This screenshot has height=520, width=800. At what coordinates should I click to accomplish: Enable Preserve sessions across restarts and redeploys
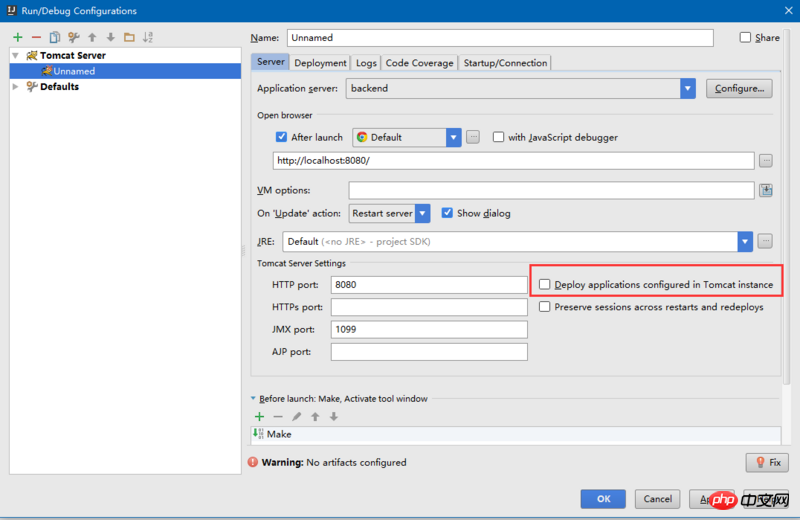[x=545, y=307]
